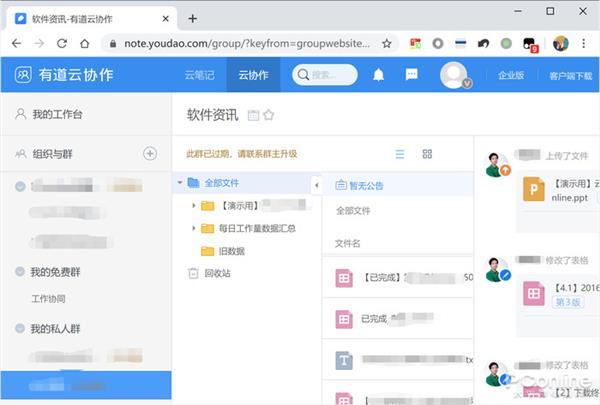Open 我的工作台 in the sidebar
The width and height of the screenshot is (600, 405).
[x=57, y=114]
